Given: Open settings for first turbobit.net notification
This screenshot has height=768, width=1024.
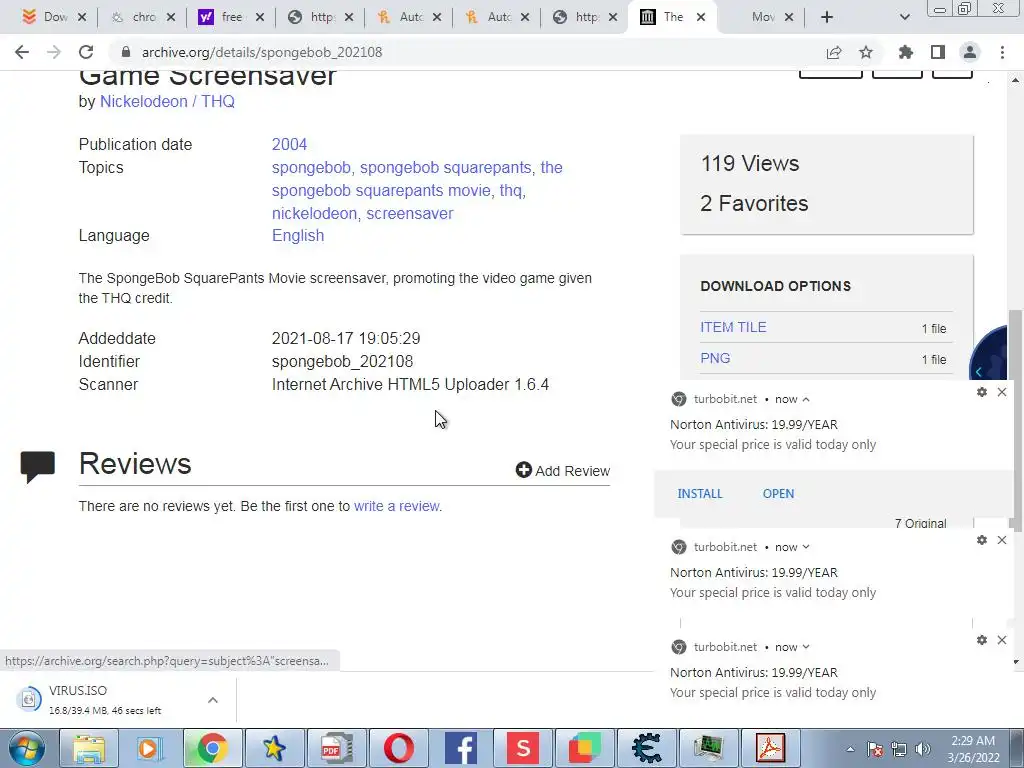Looking at the screenshot, I should coord(982,392).
